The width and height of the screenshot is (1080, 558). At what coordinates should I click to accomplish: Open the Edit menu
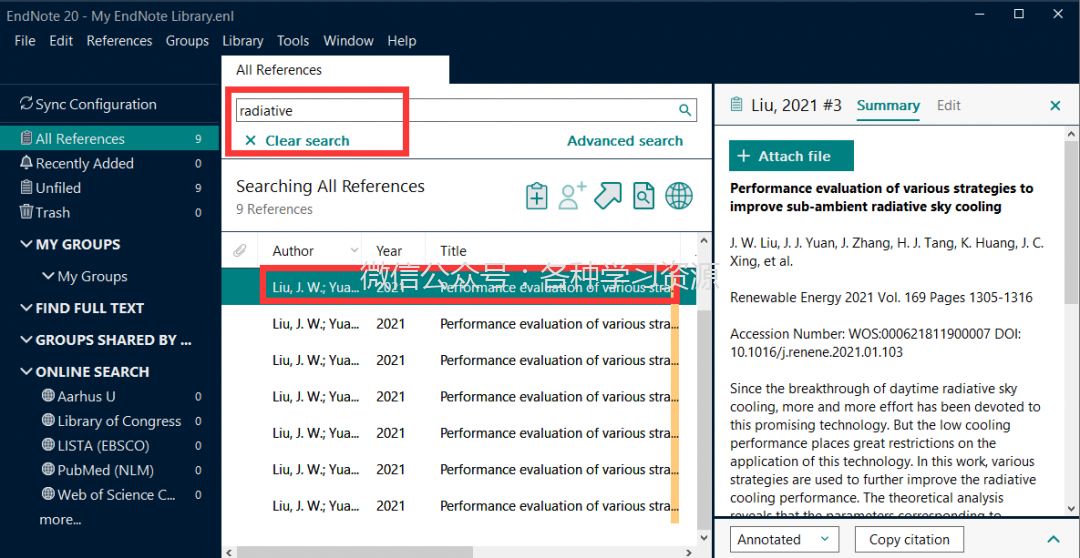(x=61, y=41)
